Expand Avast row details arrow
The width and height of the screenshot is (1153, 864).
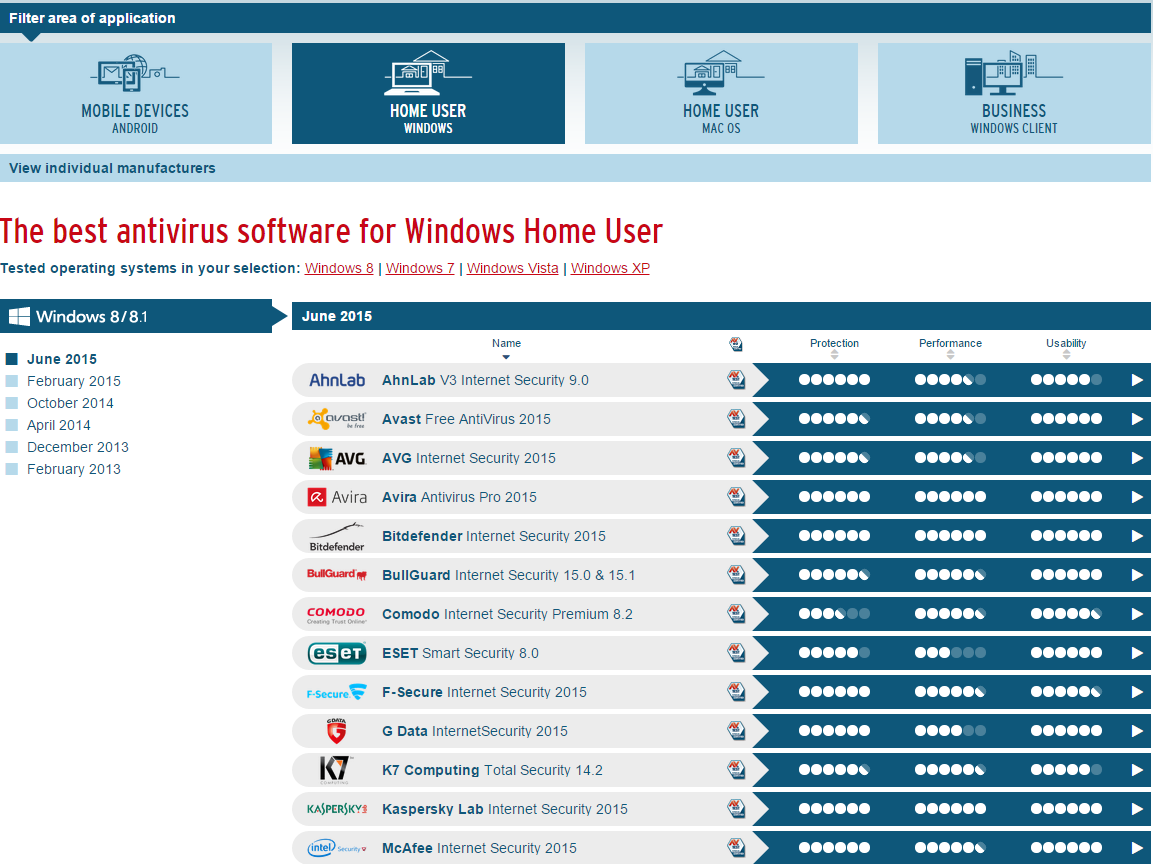tap(1137, 419)
